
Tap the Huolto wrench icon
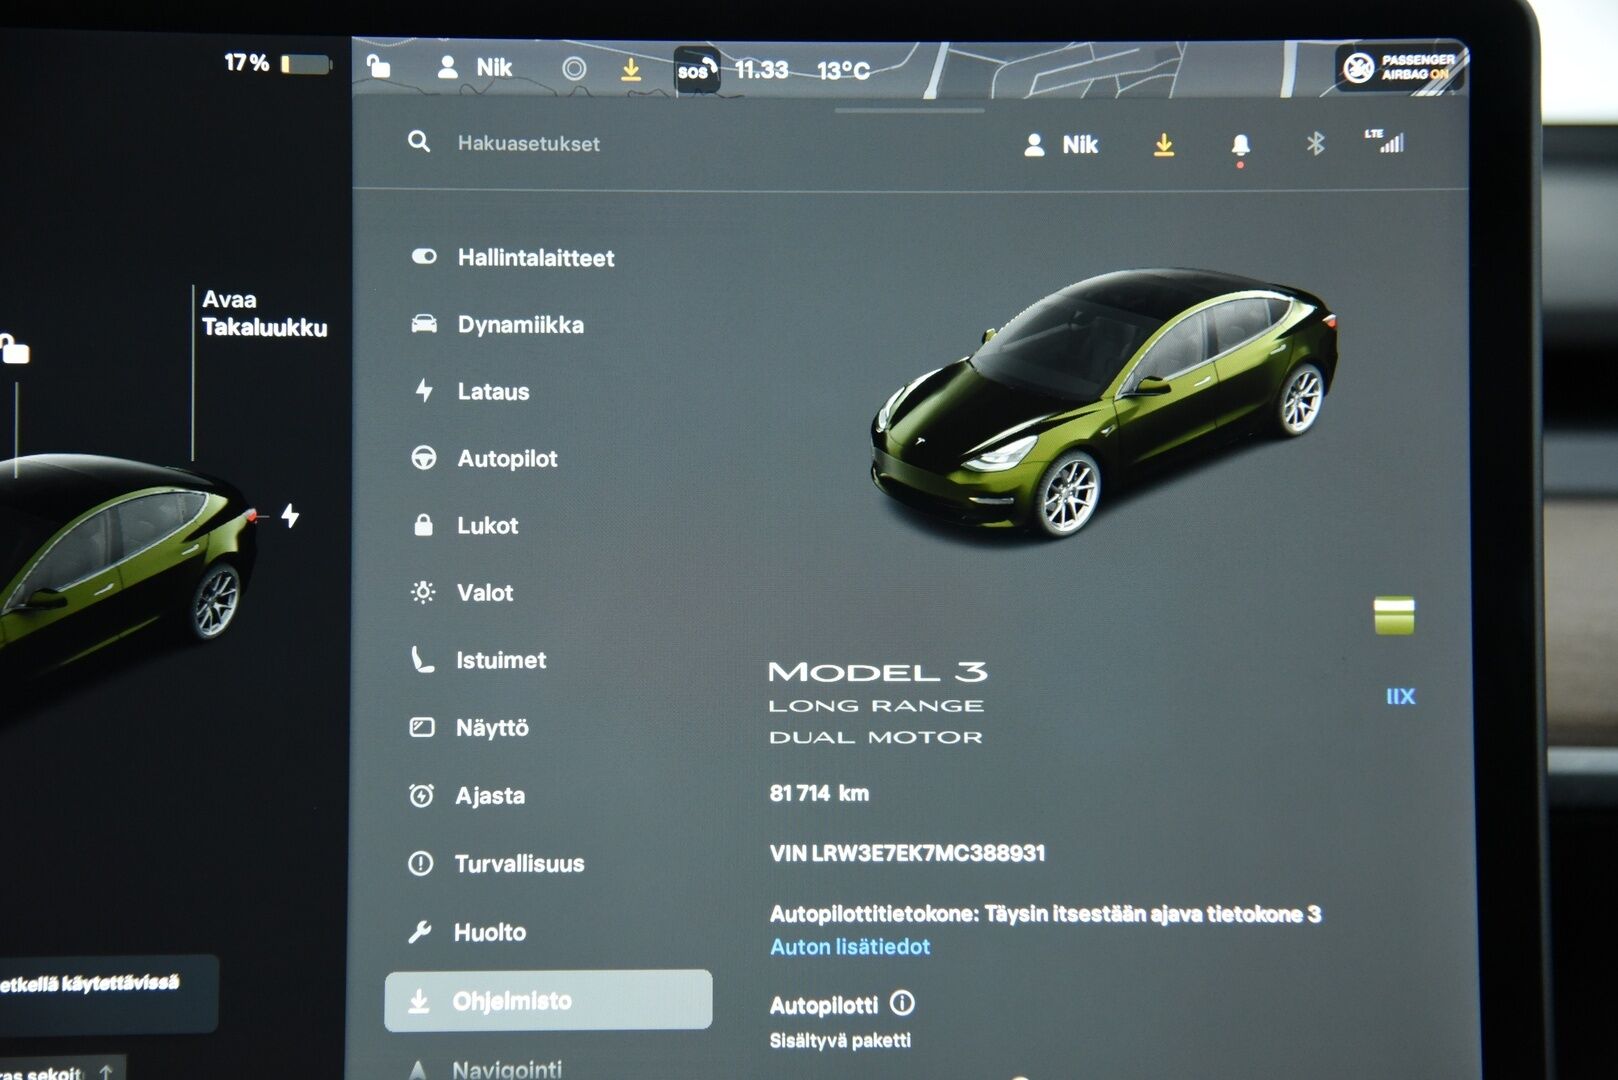pyautogui.click(x=420, y=932)
